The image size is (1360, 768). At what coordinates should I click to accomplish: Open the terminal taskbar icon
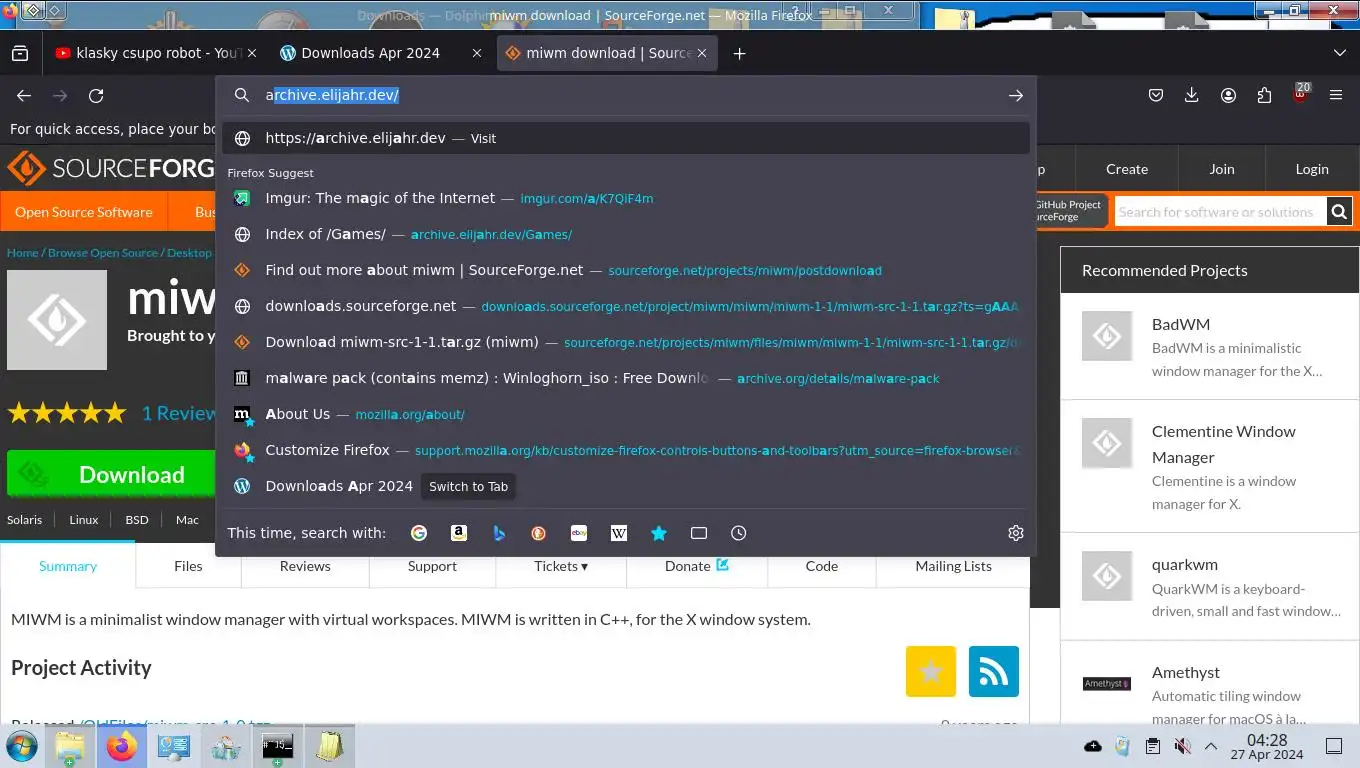click(x=277, y=746)
